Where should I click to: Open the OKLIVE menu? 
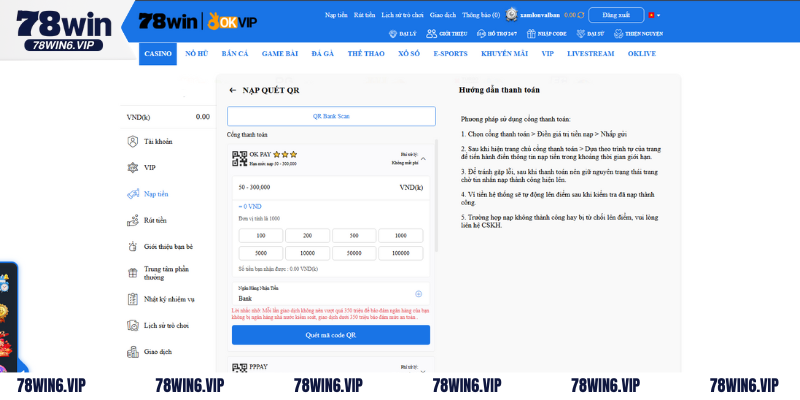(x=642, y=54)
